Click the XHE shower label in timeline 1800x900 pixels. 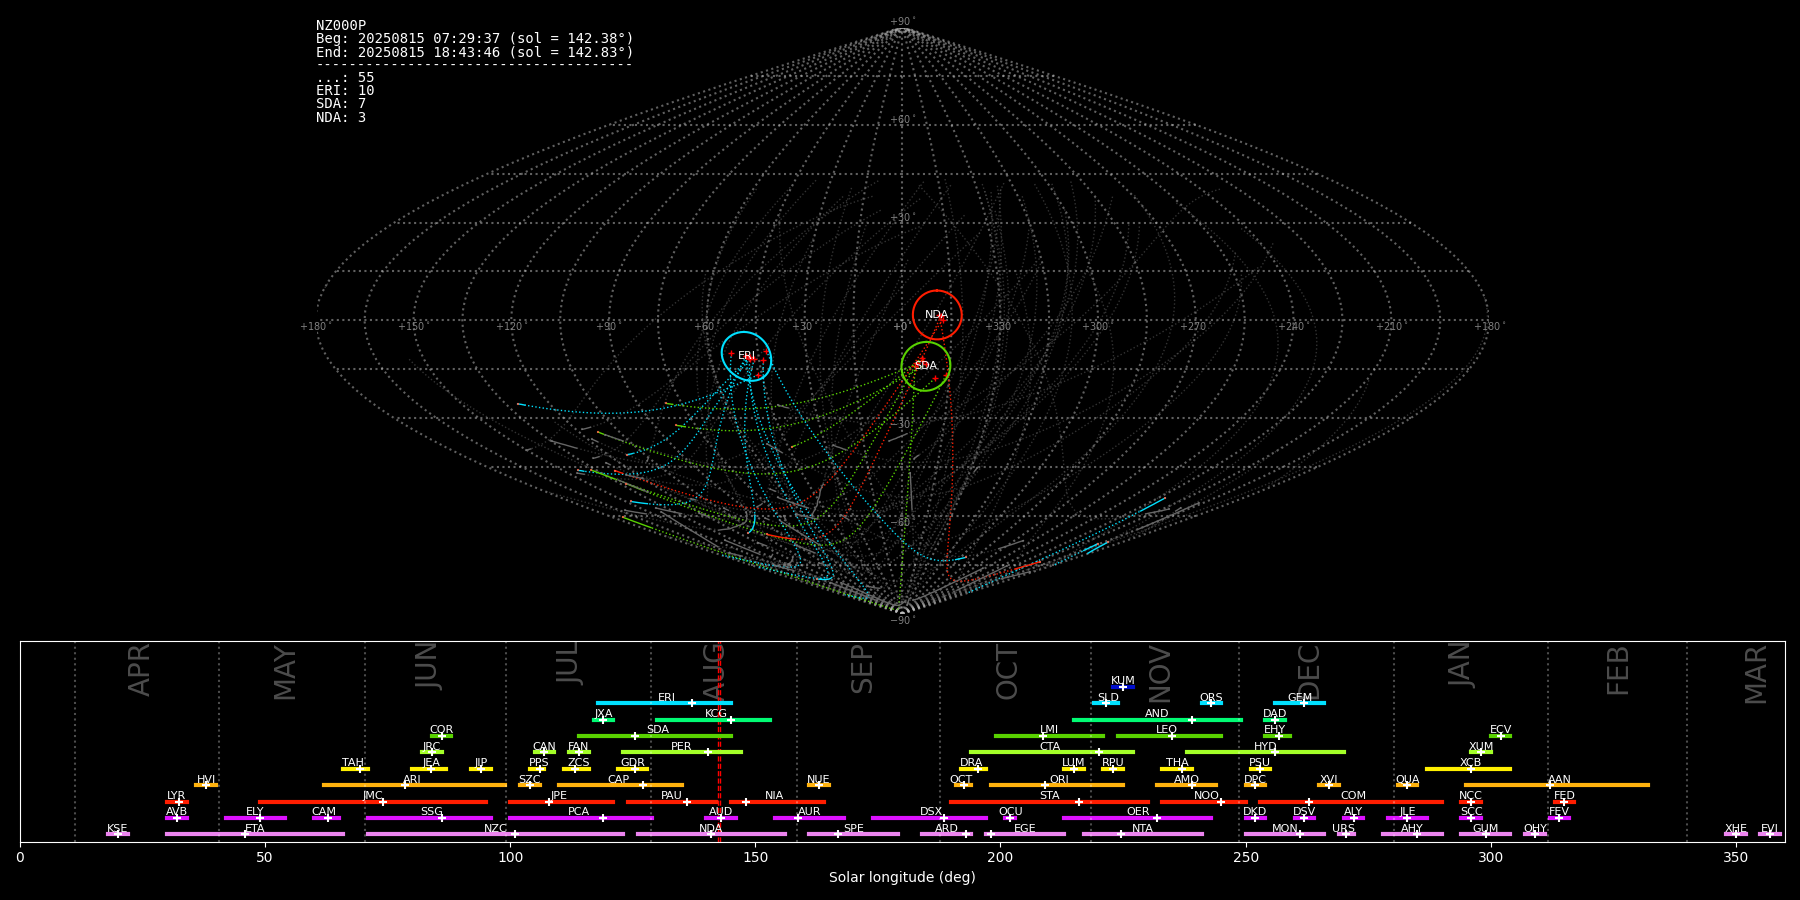coord(1735,828)
